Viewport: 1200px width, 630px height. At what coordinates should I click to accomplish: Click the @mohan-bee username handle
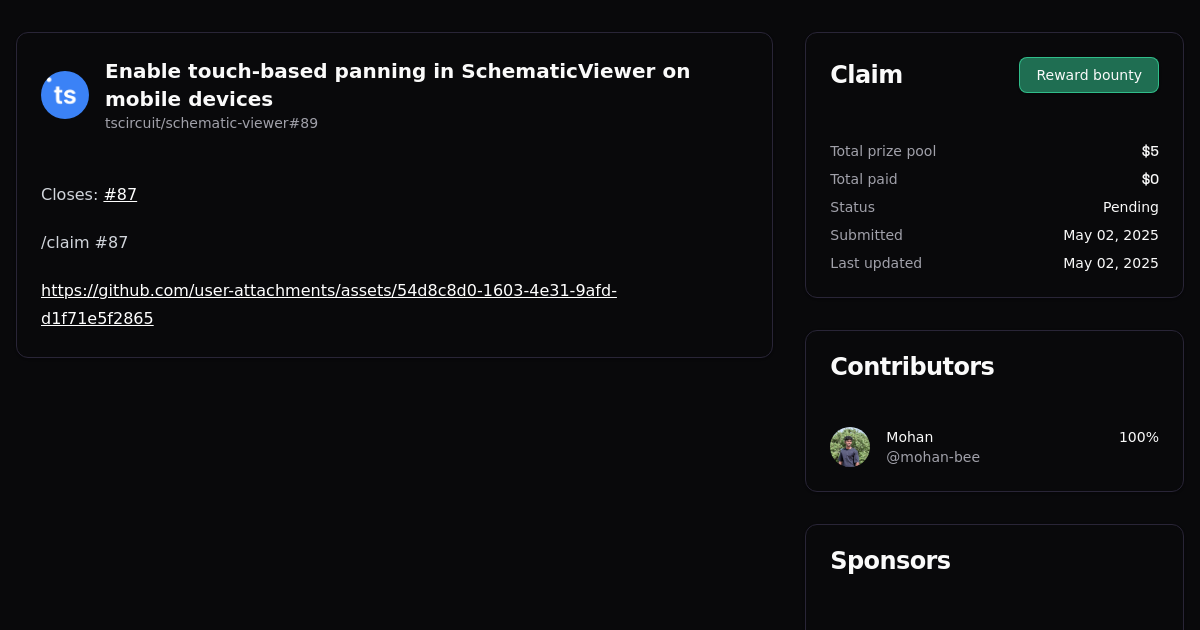[932, 457]
